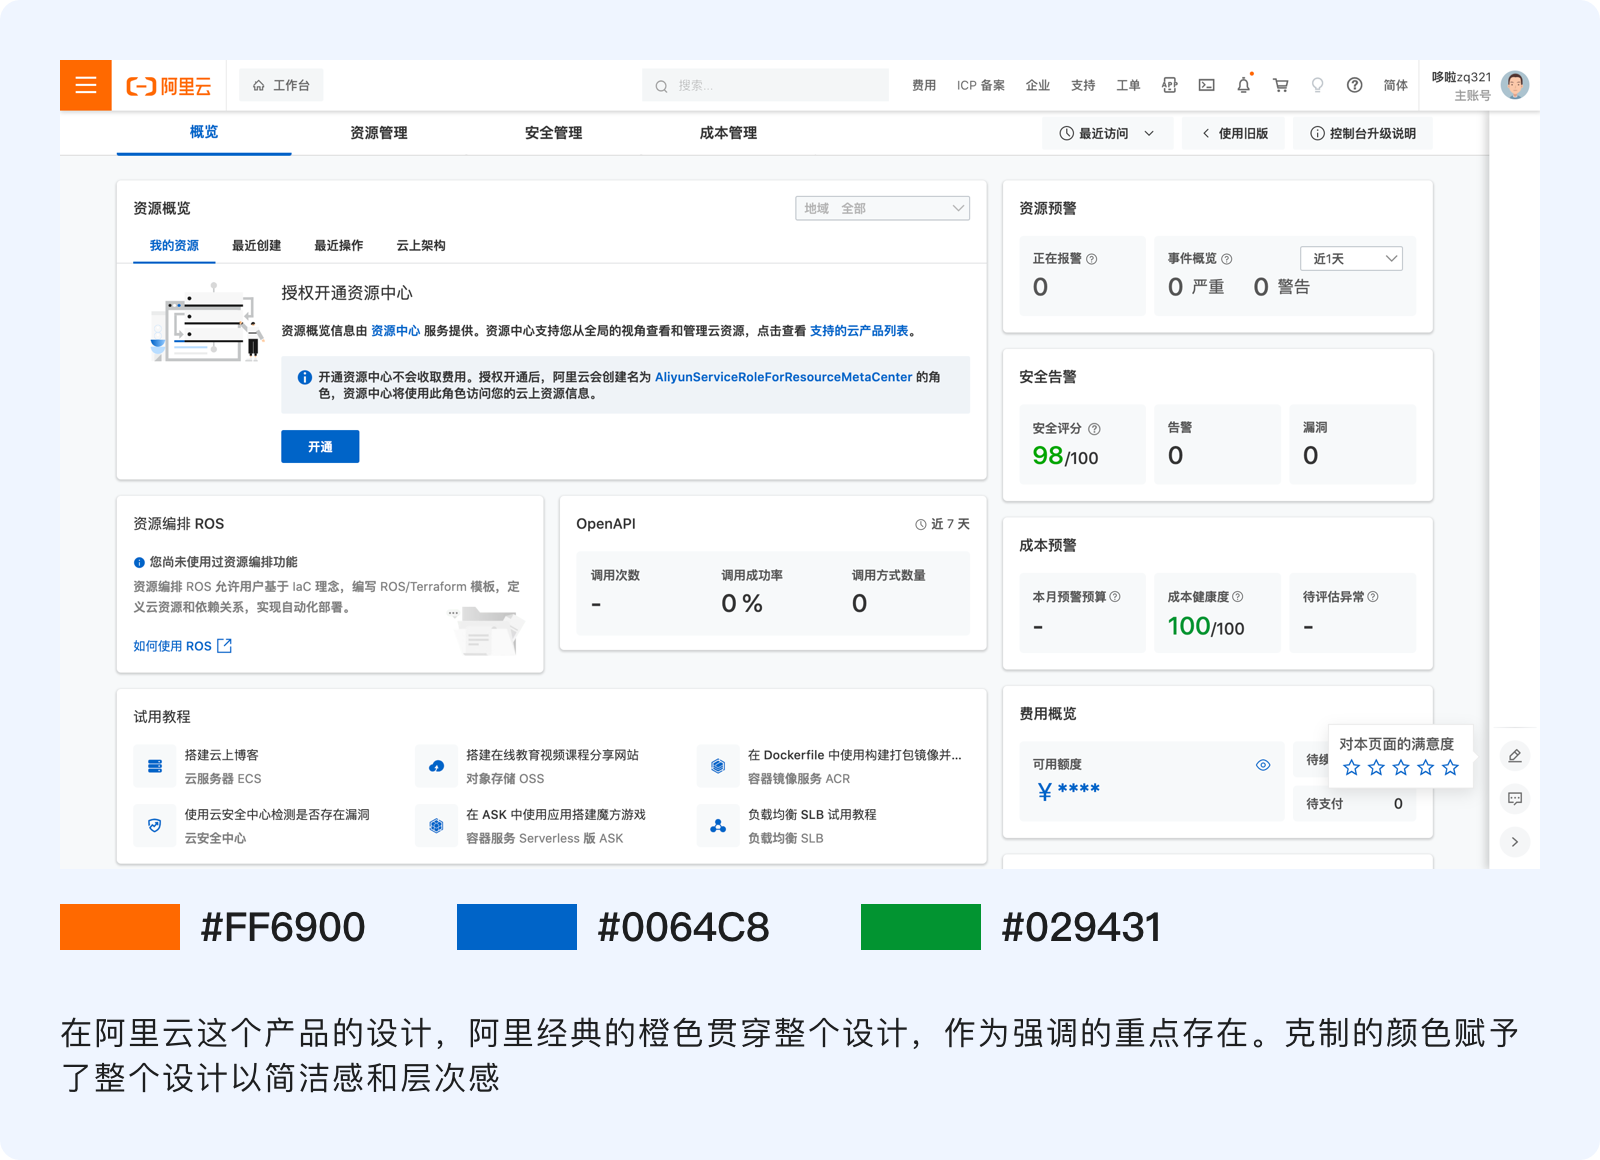Viewport: 1600px width, 1160px height.
Task: Open the API tool icon in header
Action: [1169, 85]
